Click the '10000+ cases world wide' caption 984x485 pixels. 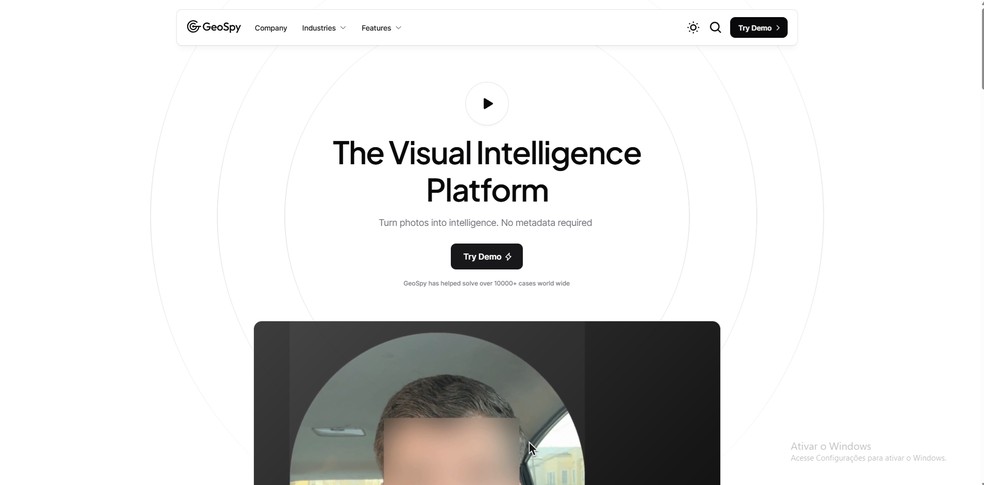[486, 284]
